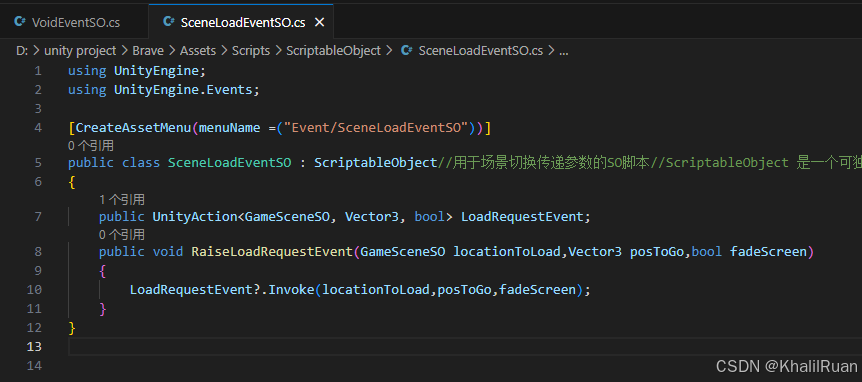Image resolution: width=862 pixels, height=382 pixels.
Task: Click 'ScriptableObject' base class on line 5
Action: [376, 163]
